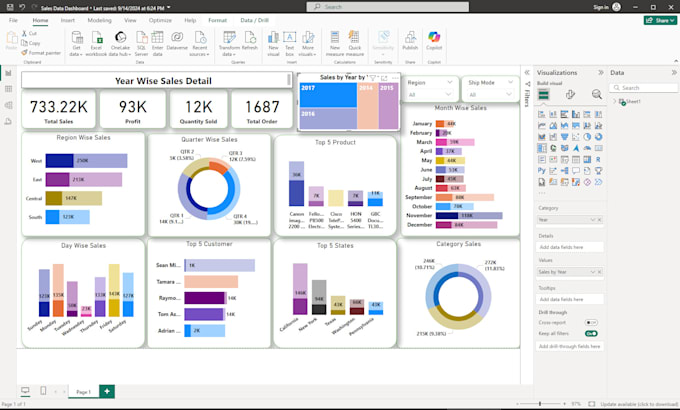Click Sign in
This screenshot has height=410, width=680.
coord(601,7)
